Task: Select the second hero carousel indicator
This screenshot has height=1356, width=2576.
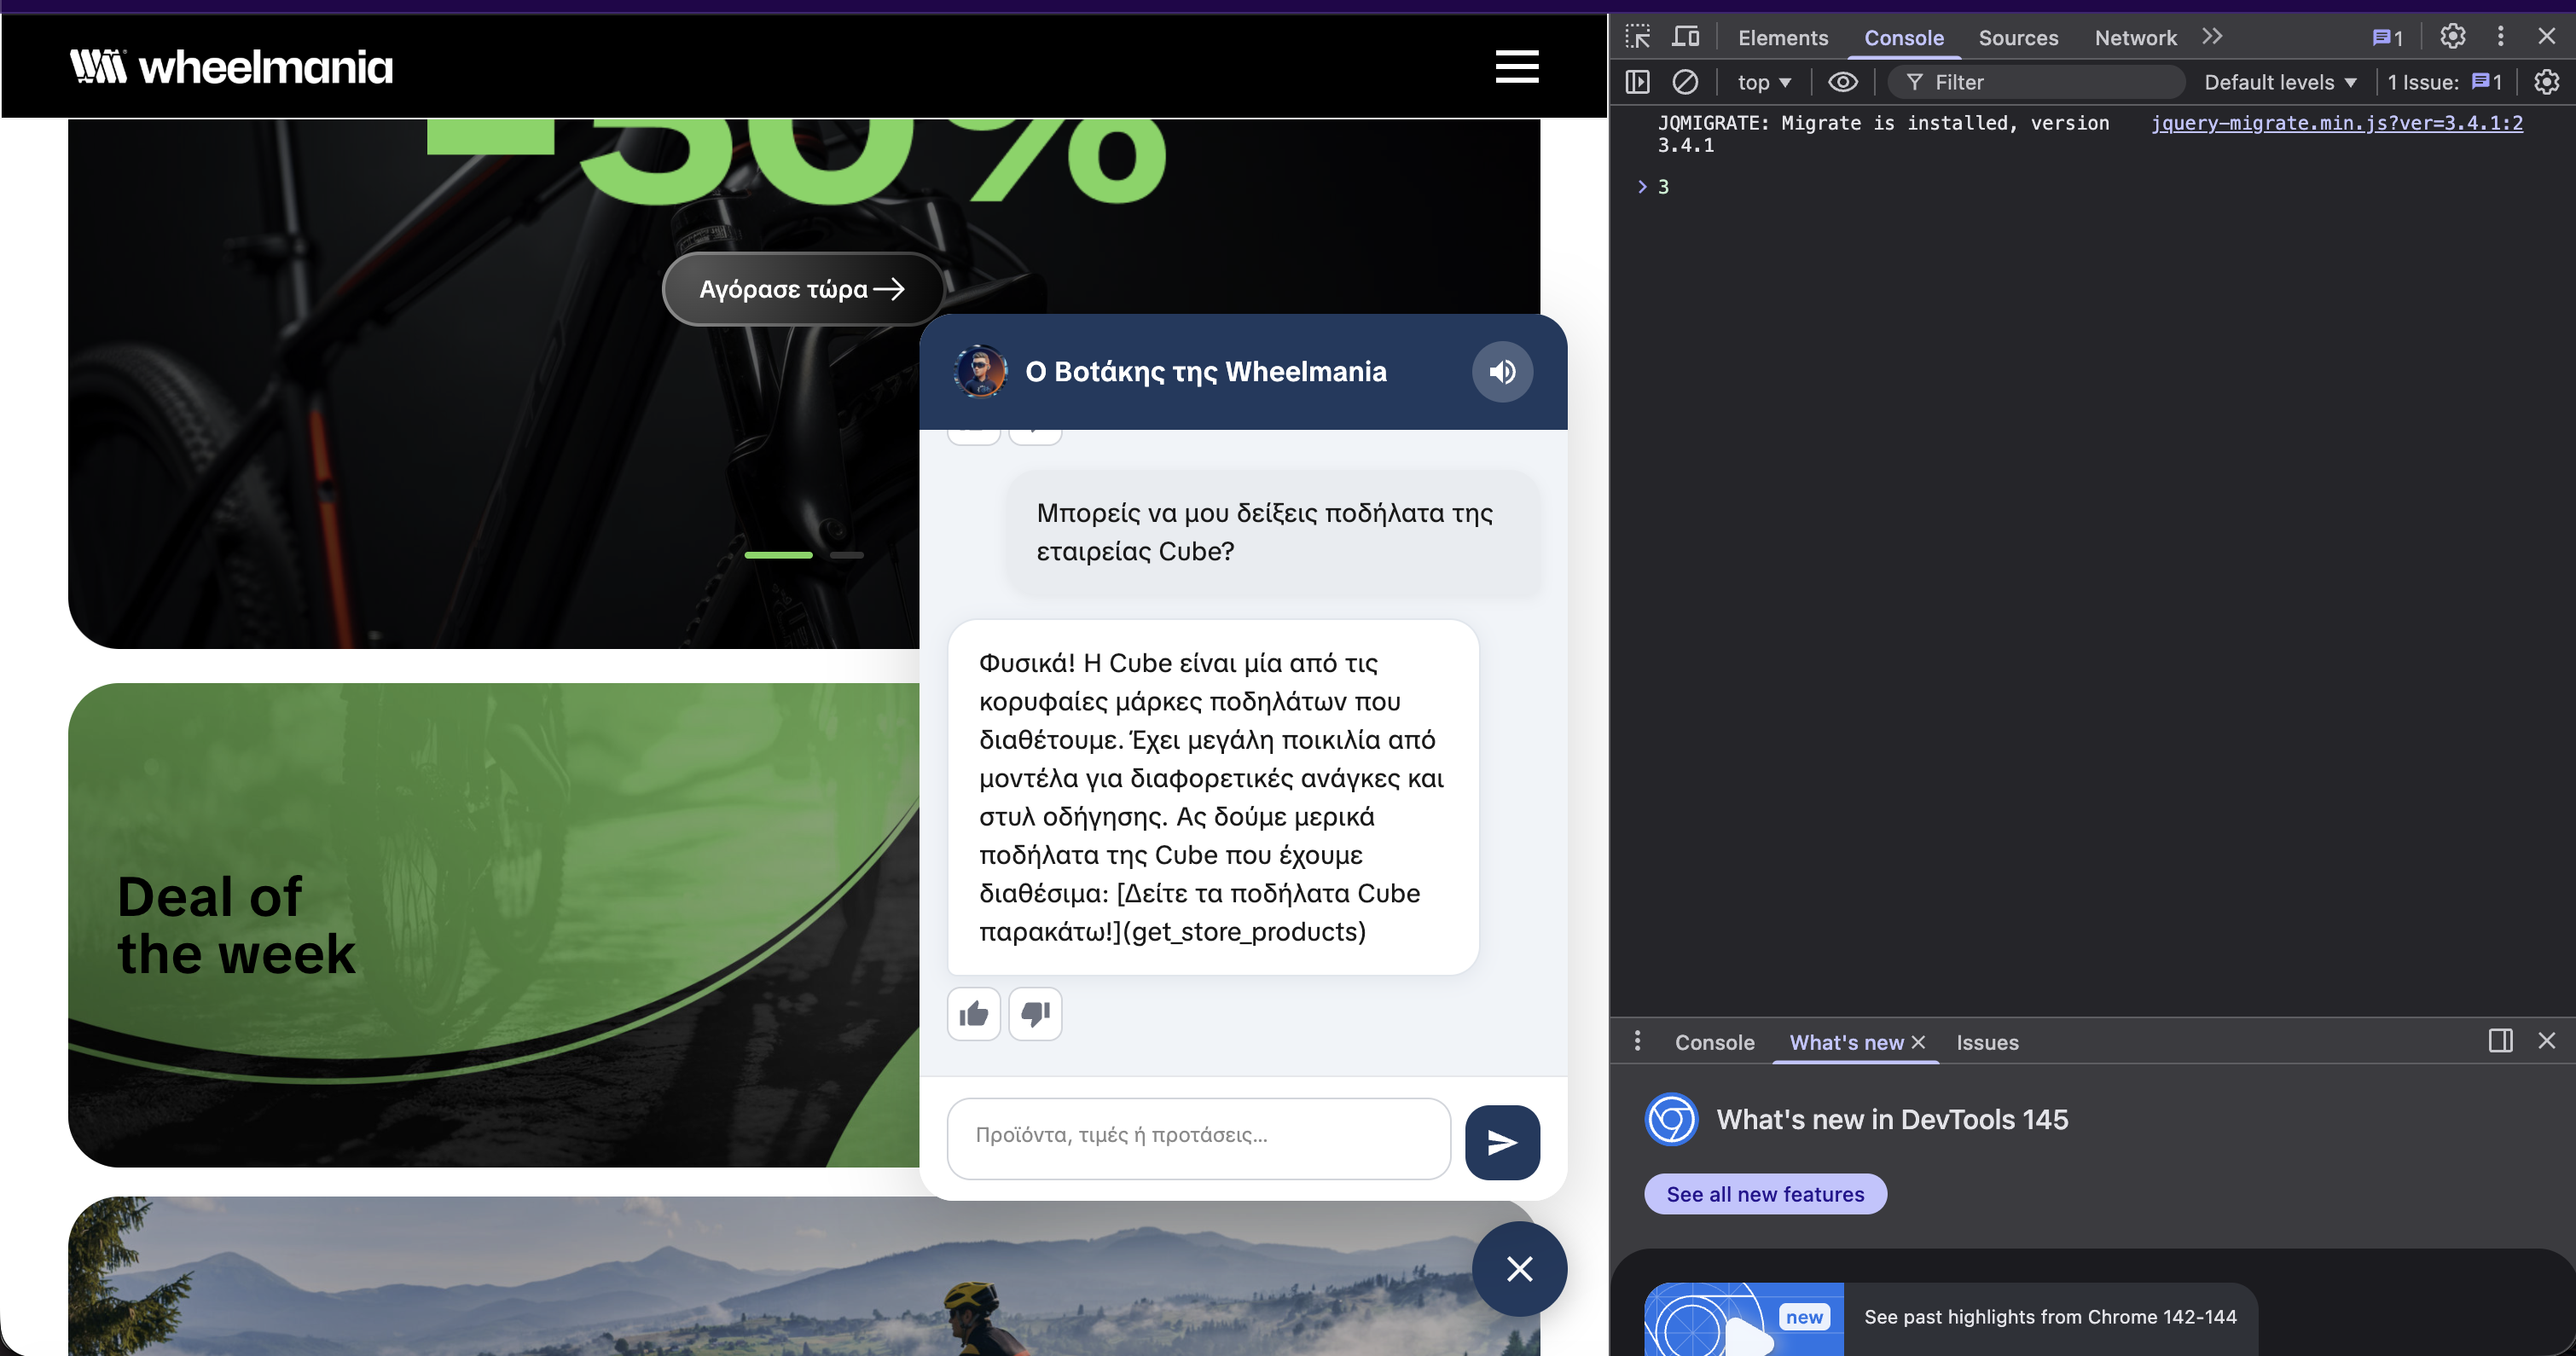Action: pos(846,555)
